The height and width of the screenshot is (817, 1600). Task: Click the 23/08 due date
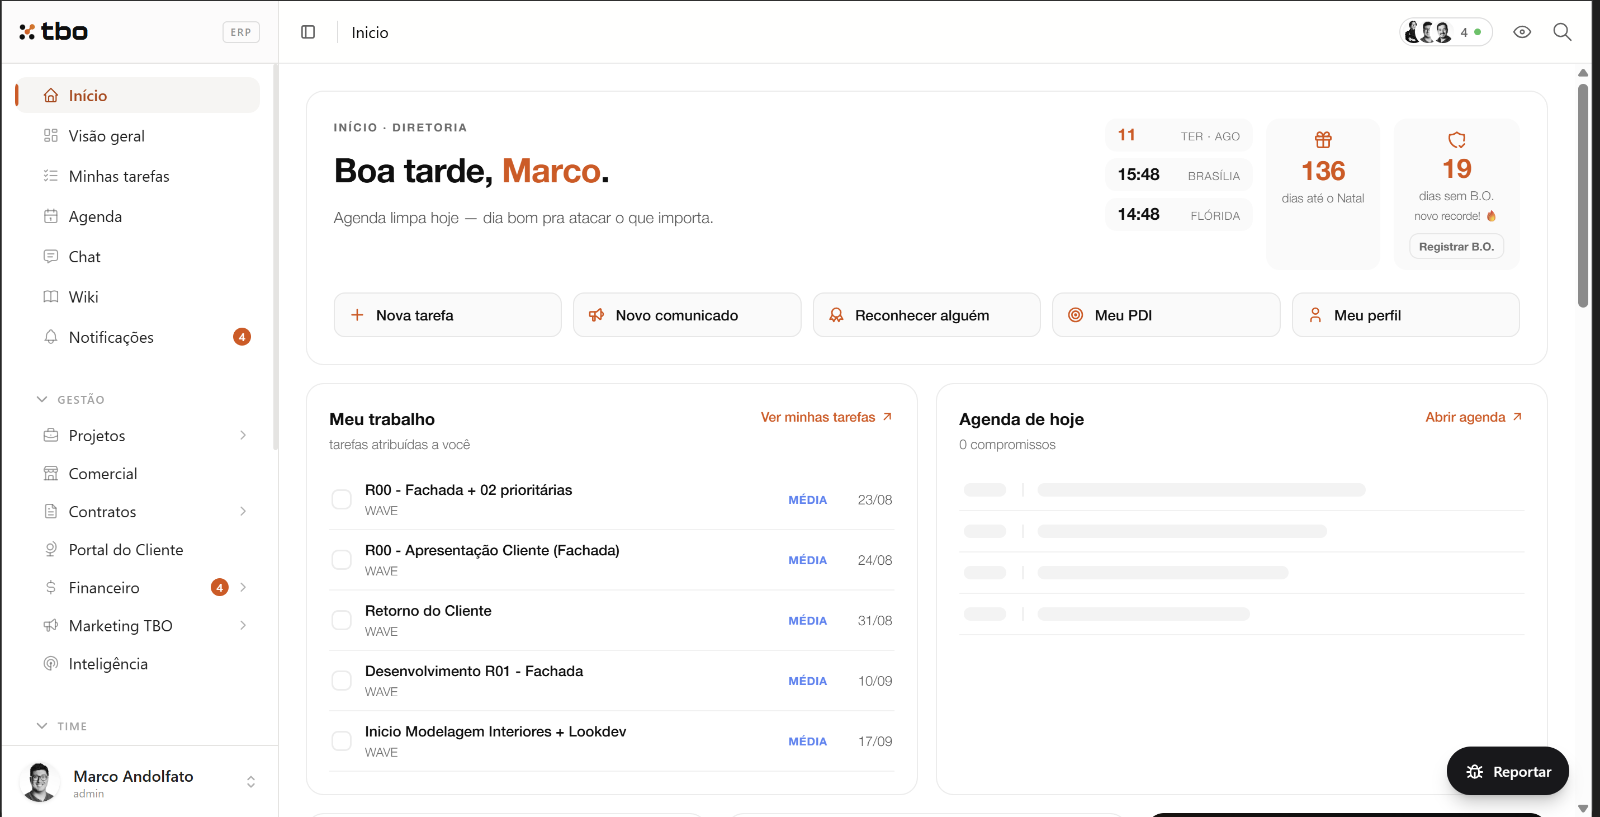[875, 500]
